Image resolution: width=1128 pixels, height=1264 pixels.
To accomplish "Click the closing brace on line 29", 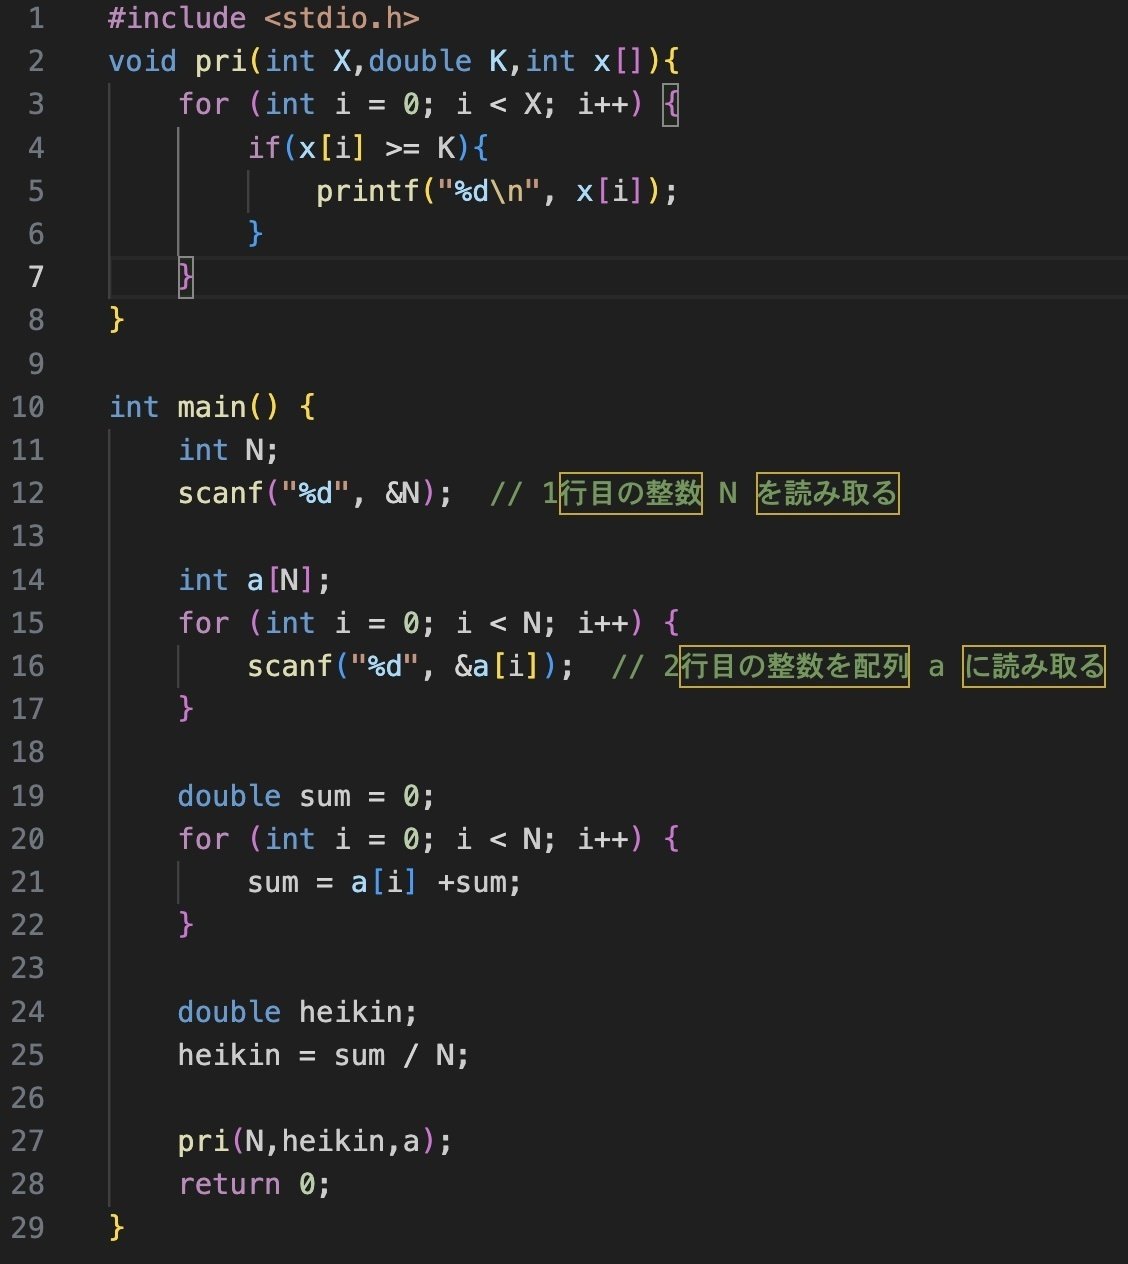I will pos(117,1227).
